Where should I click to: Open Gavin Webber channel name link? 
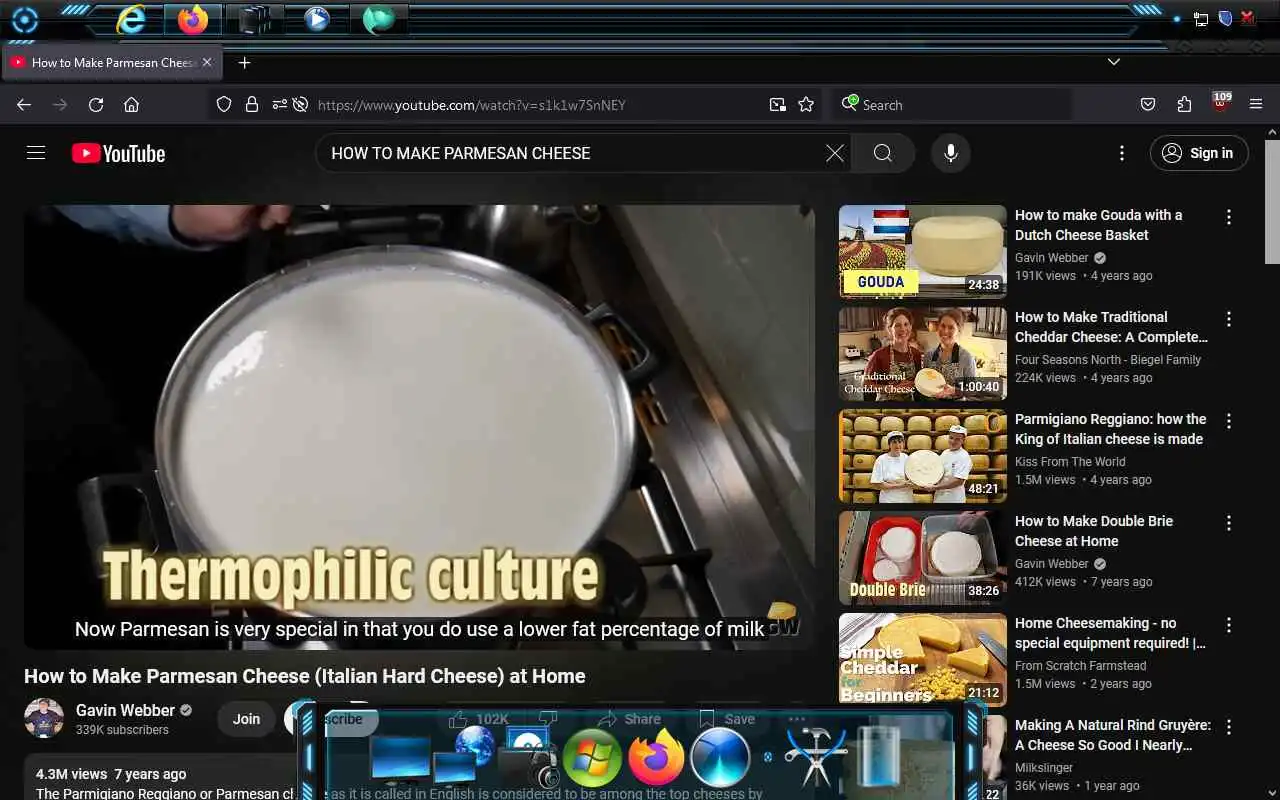pyautogui.click(x=125, y=710)
